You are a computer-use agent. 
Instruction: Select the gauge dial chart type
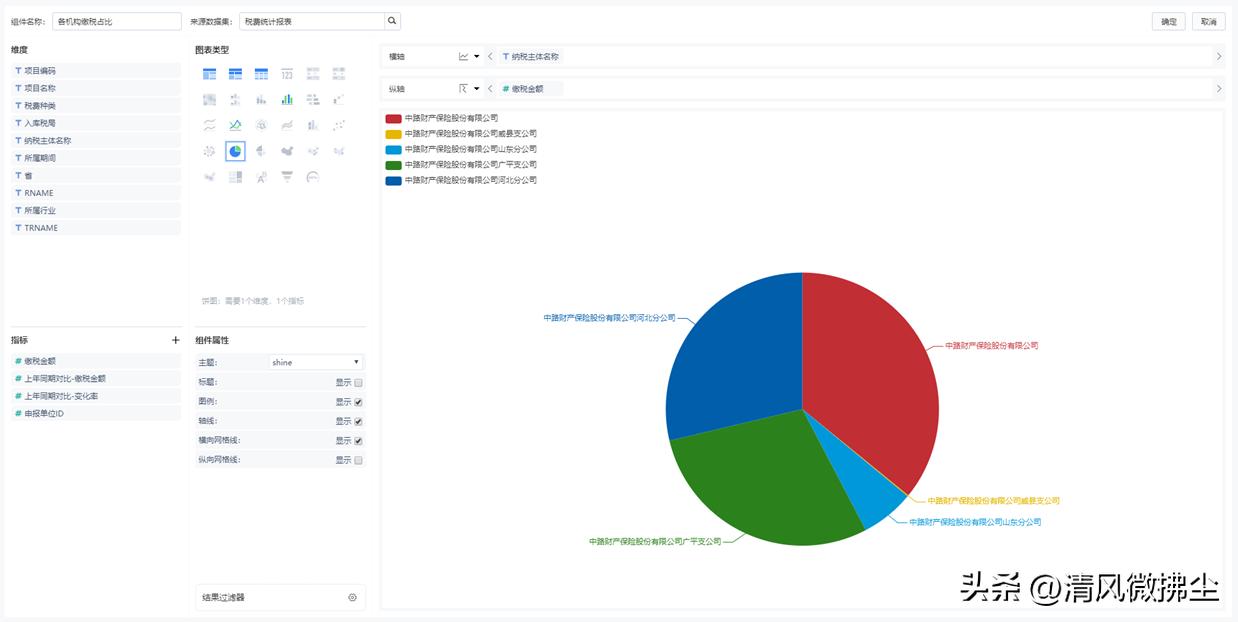(x=313, y=177)
